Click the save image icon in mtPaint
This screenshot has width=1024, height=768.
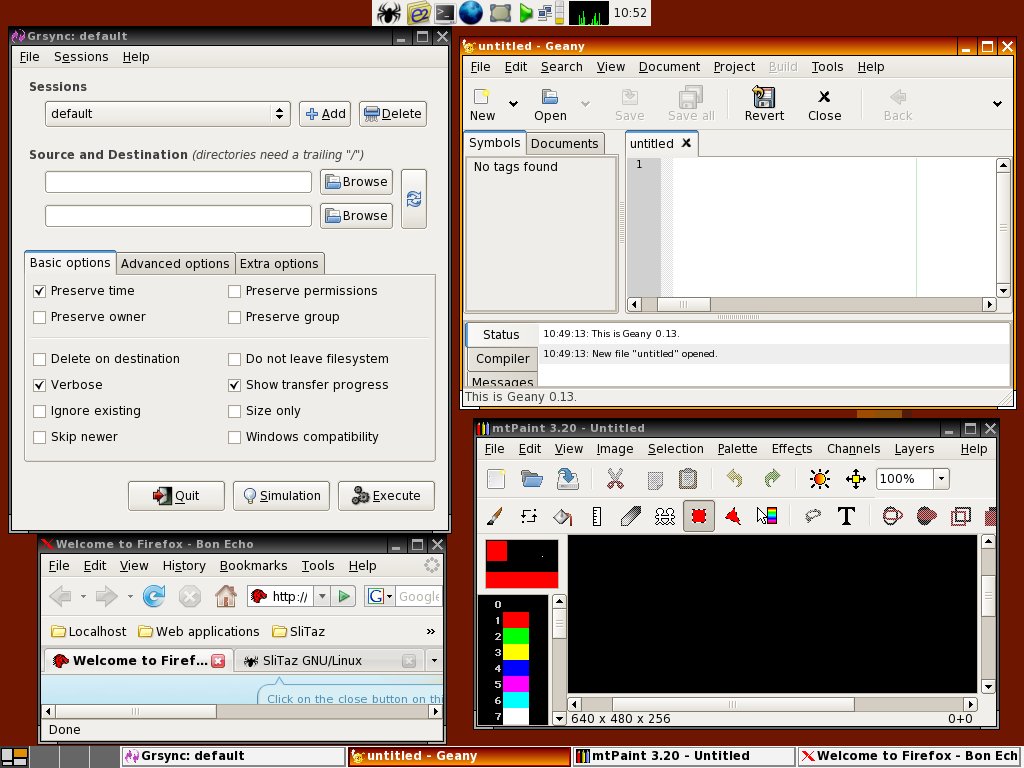pyautogui.click(x=567, y=479)
